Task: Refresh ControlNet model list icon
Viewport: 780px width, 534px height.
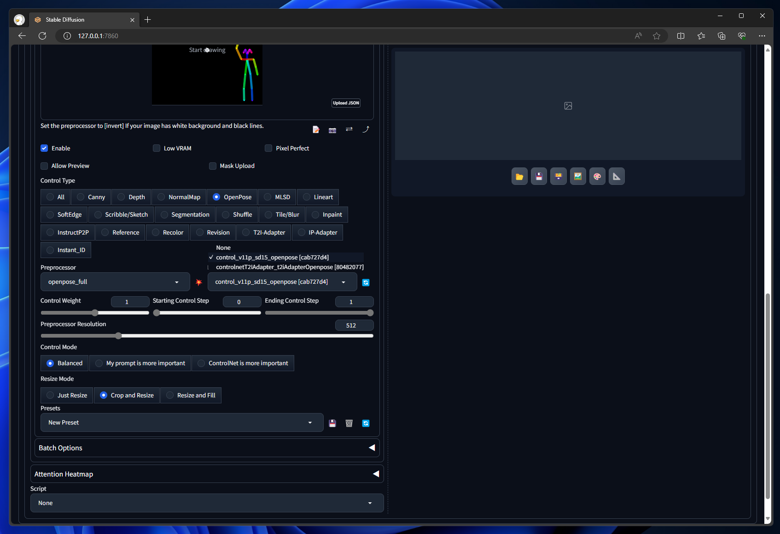Action: click(x=366, y=282)
